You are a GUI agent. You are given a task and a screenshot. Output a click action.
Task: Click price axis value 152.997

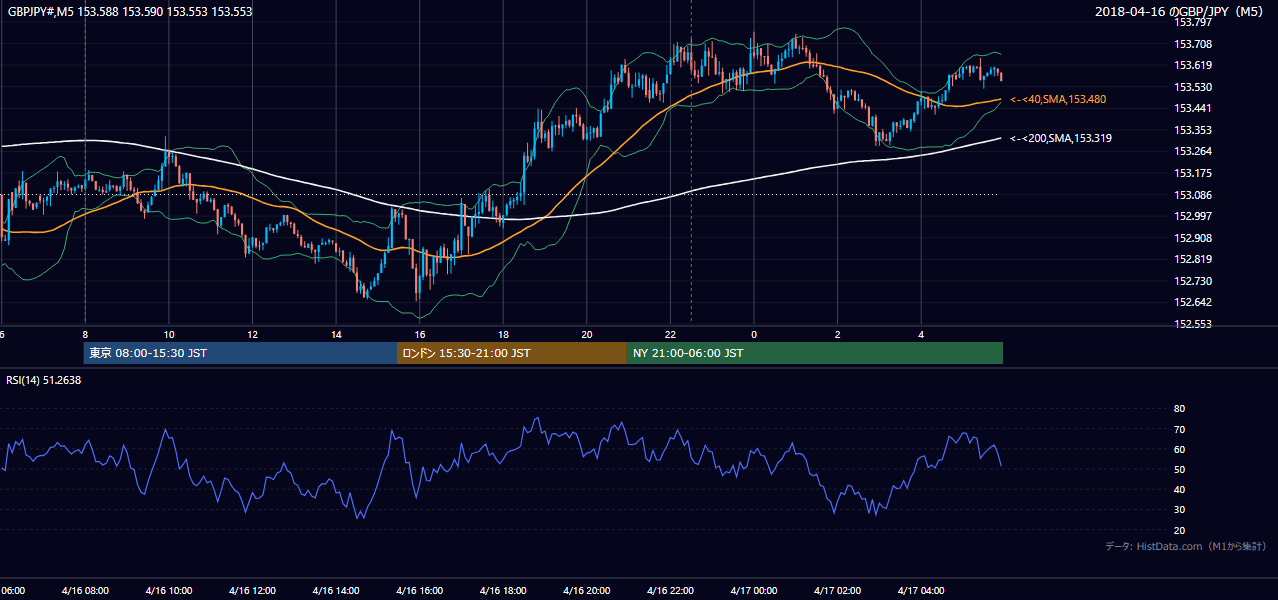(1192, 216)
